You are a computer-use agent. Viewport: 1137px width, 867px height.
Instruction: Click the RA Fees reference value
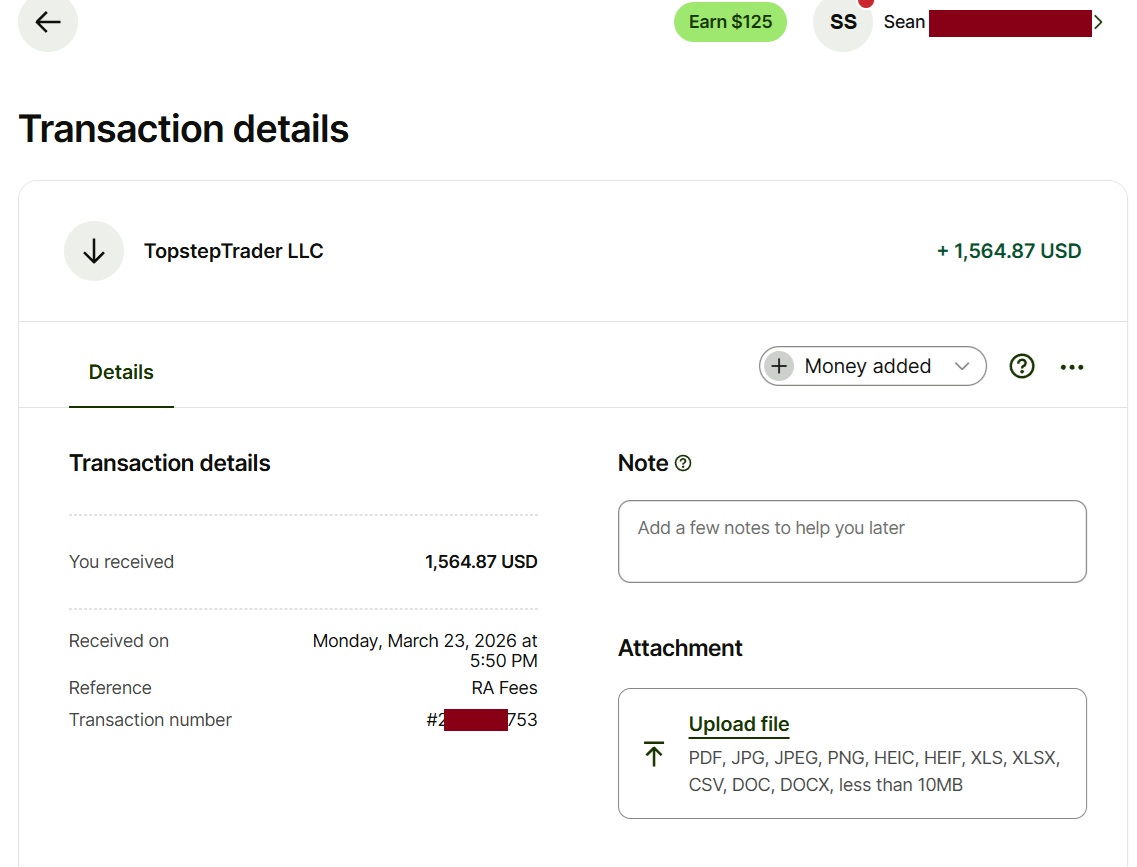tap(505, 688)
